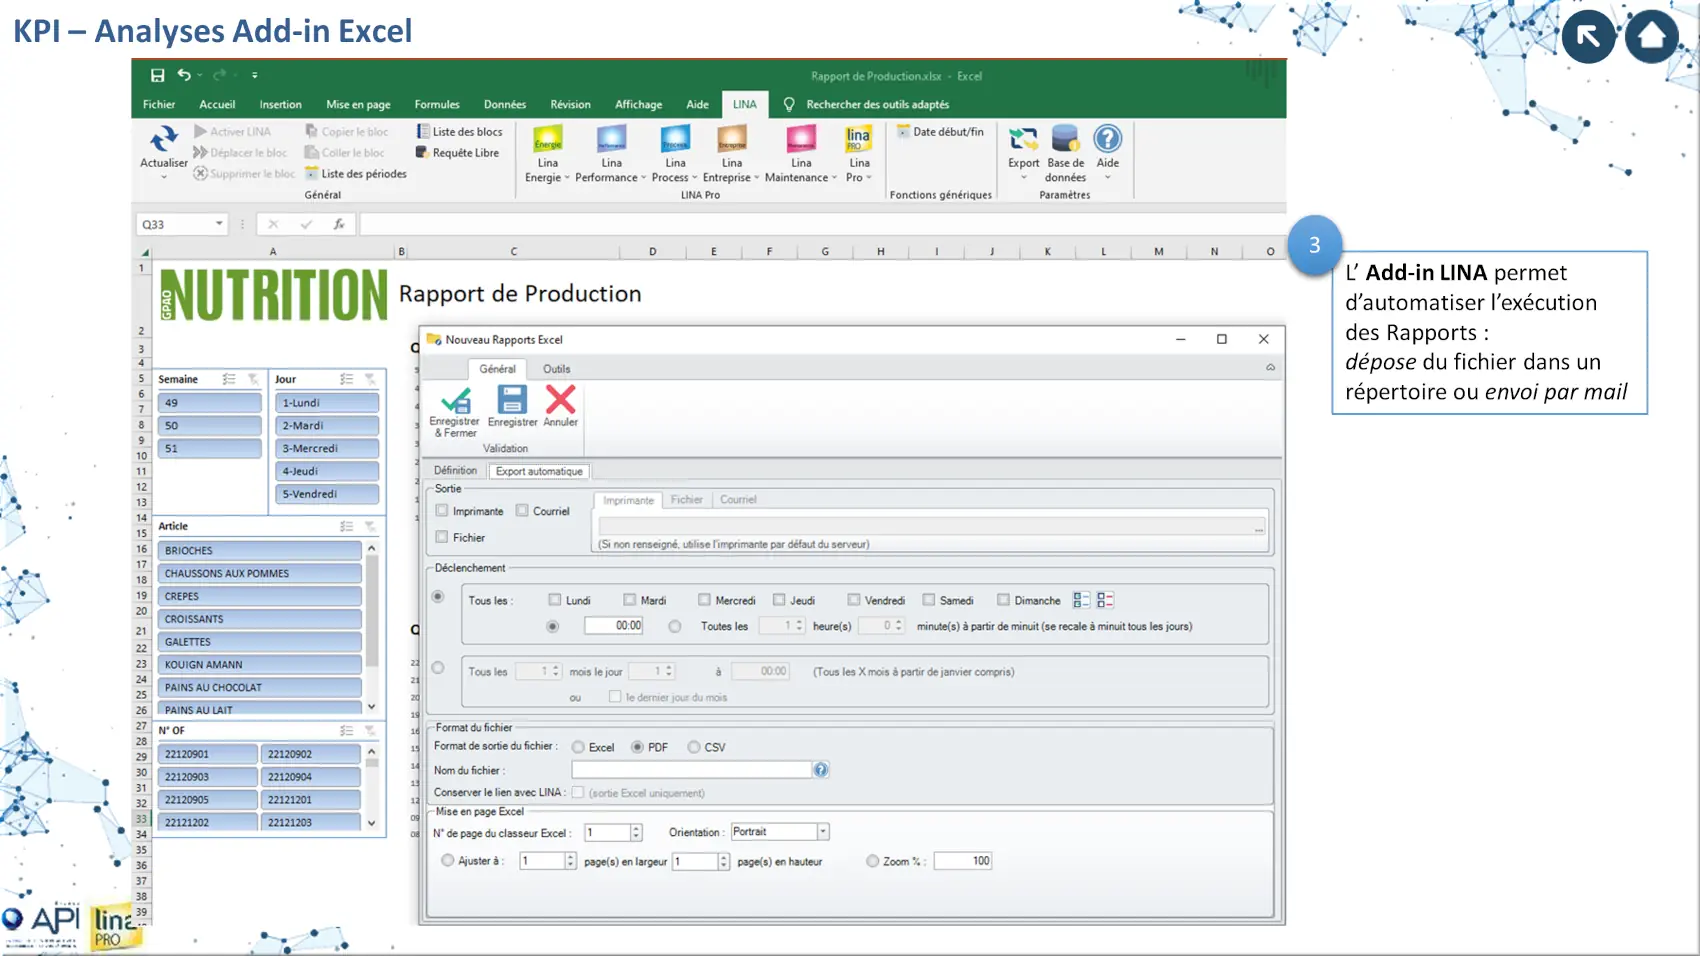Click the home icon at top right
This screenshot has height=956, width=1700.
tap(1651, 37)
